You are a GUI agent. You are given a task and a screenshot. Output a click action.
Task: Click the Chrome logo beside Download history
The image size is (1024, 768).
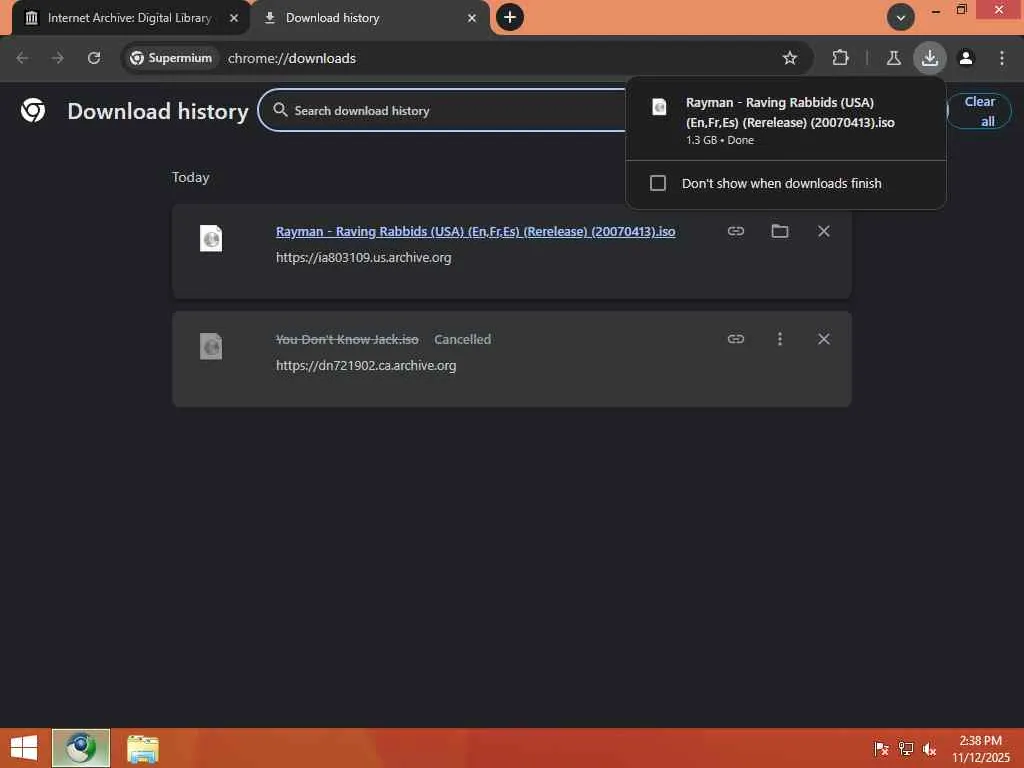[x=33, y=110]
